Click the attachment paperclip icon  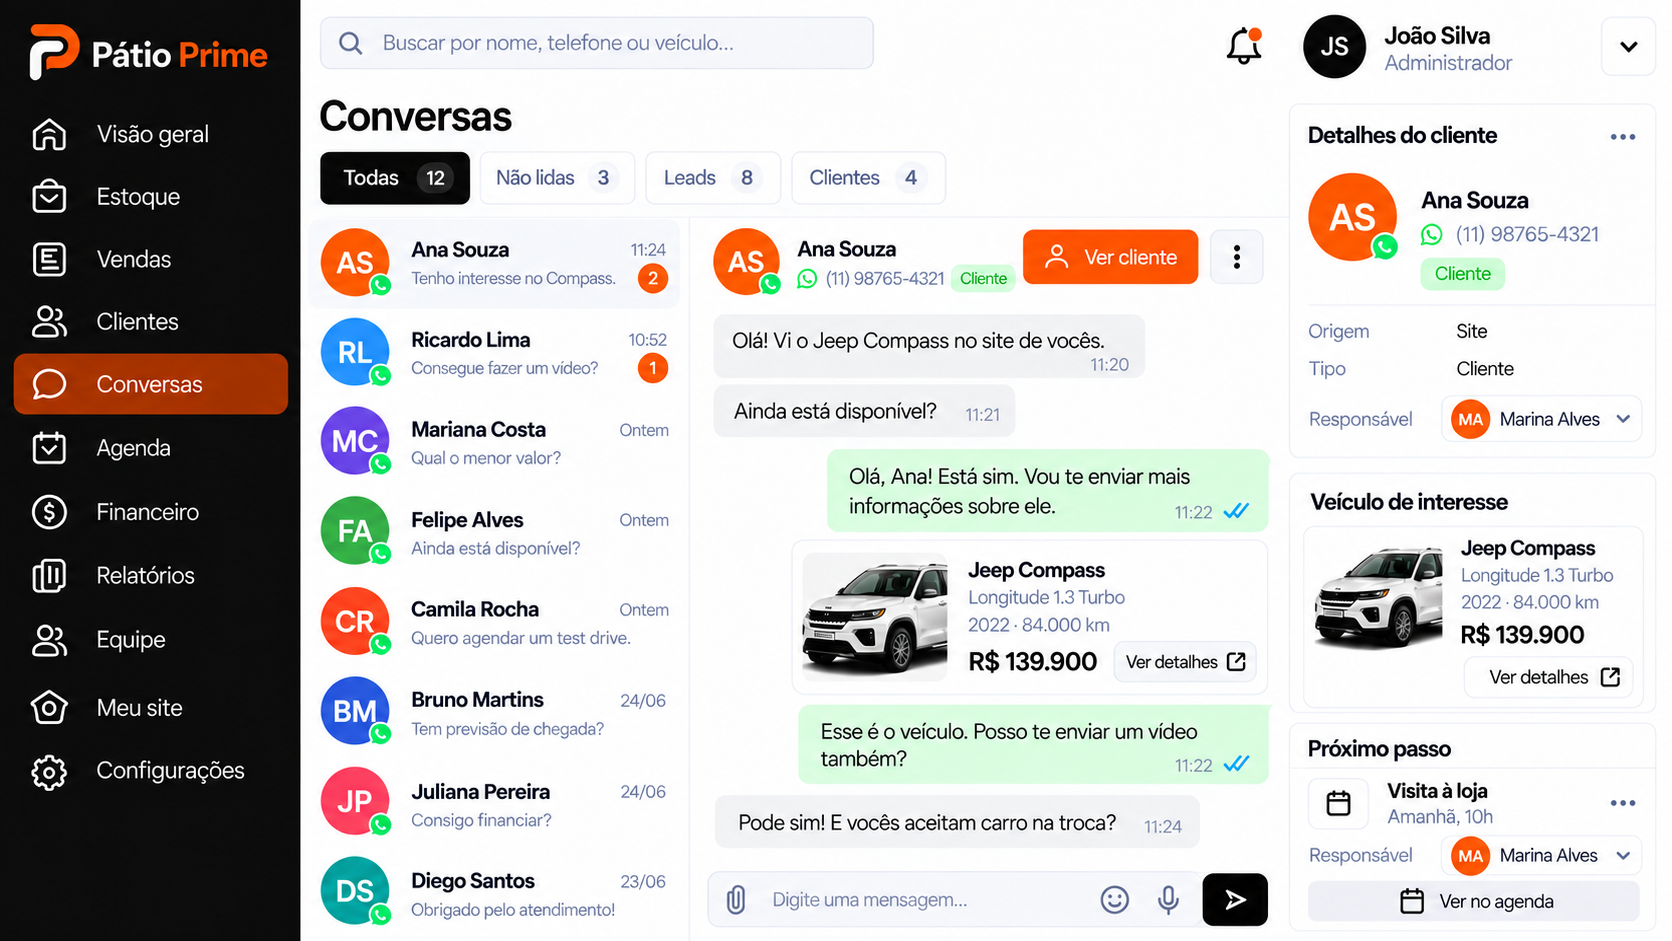[736, 900]
